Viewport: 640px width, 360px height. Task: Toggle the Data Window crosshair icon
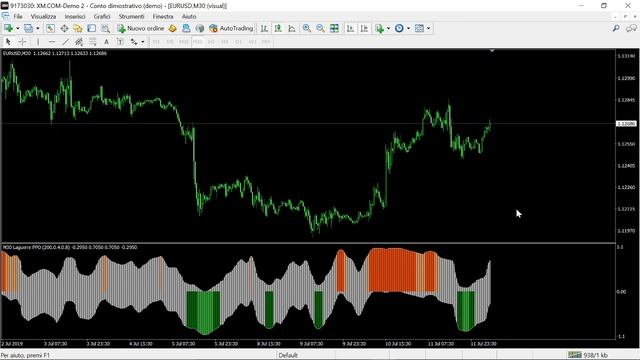pos(64,28)
